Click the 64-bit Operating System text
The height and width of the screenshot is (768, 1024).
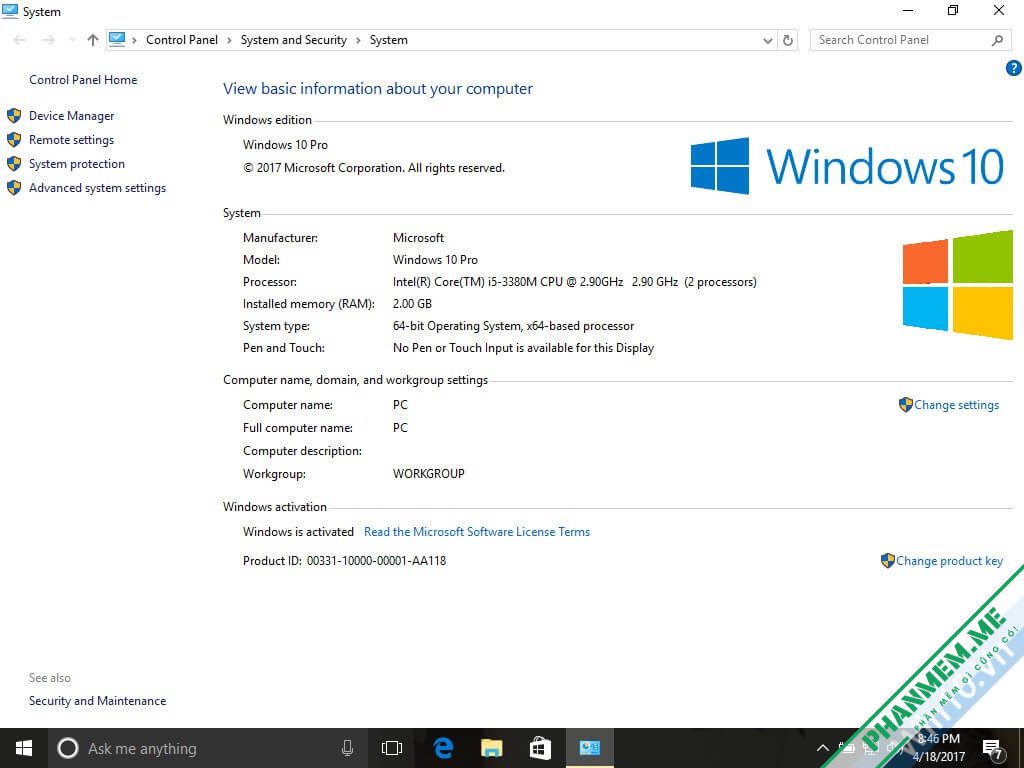pyautogui.click(x=513, y=326)
